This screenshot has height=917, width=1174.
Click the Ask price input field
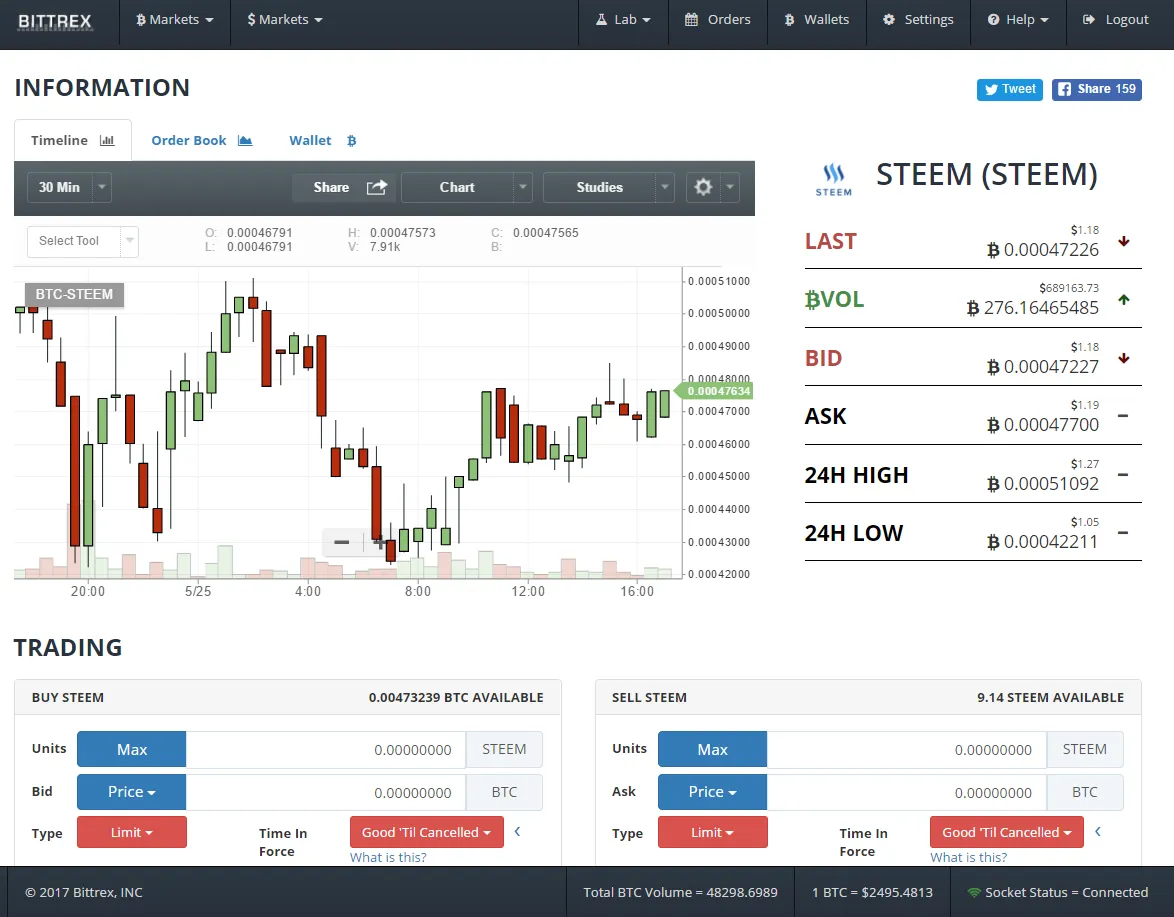(x=906, y=792)
